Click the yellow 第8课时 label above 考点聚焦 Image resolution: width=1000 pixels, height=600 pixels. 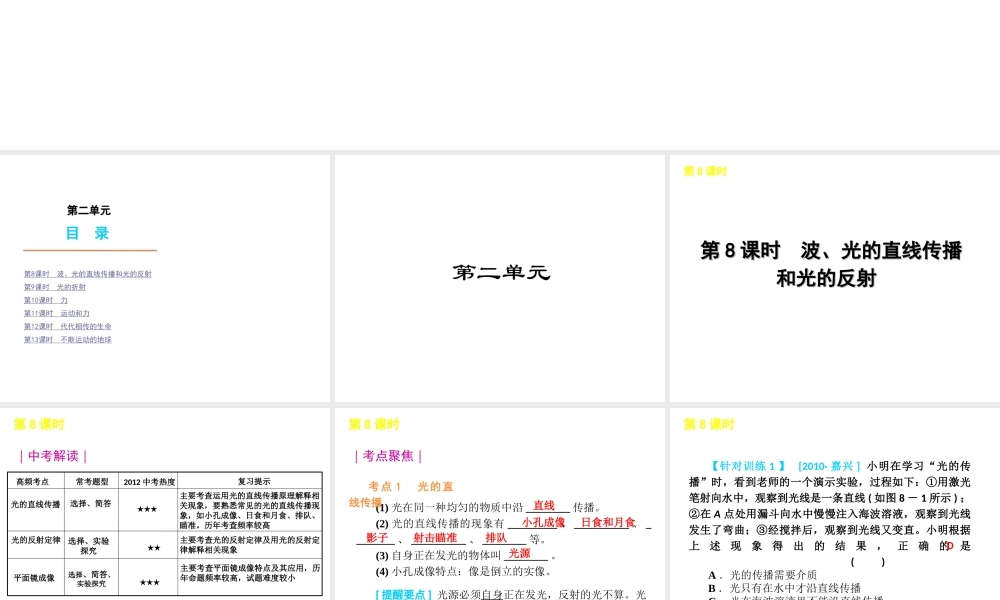(x=374, y=425)
